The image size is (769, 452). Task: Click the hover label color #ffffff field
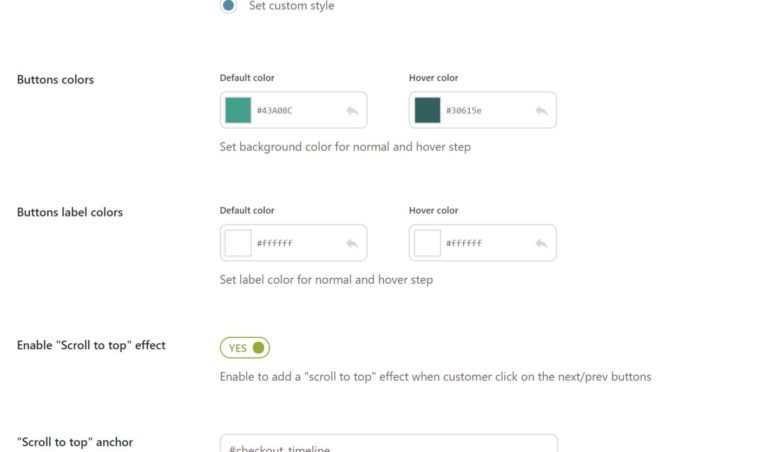484,243
